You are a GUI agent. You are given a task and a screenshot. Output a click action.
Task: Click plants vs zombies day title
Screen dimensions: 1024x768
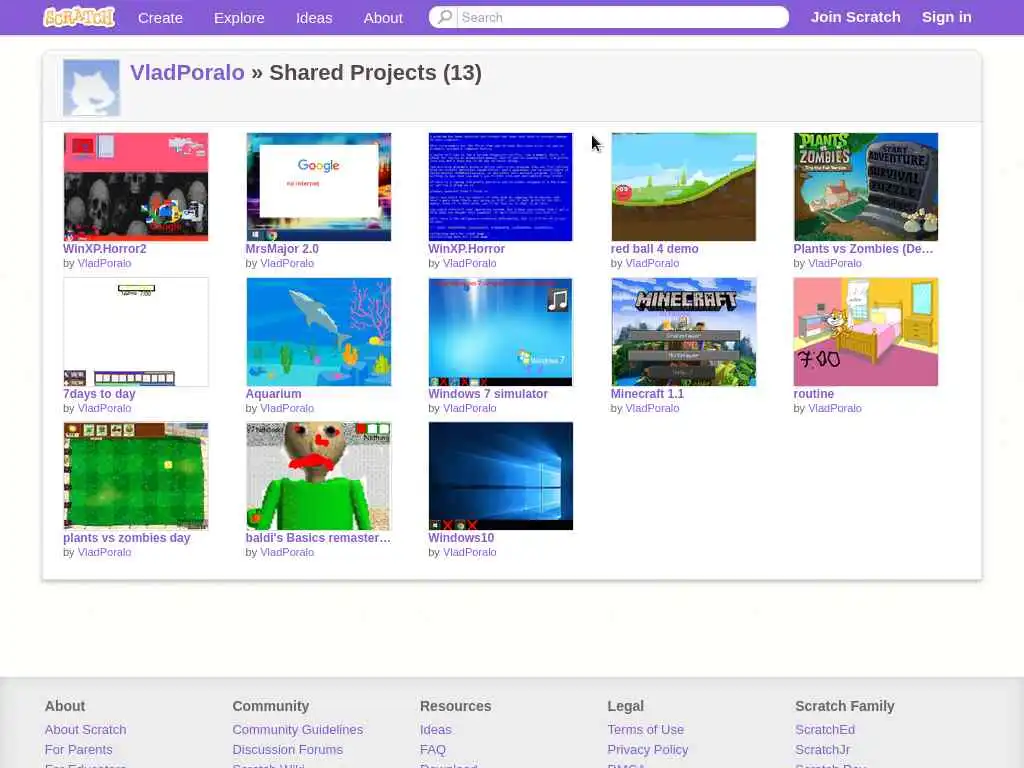[127, 537]
